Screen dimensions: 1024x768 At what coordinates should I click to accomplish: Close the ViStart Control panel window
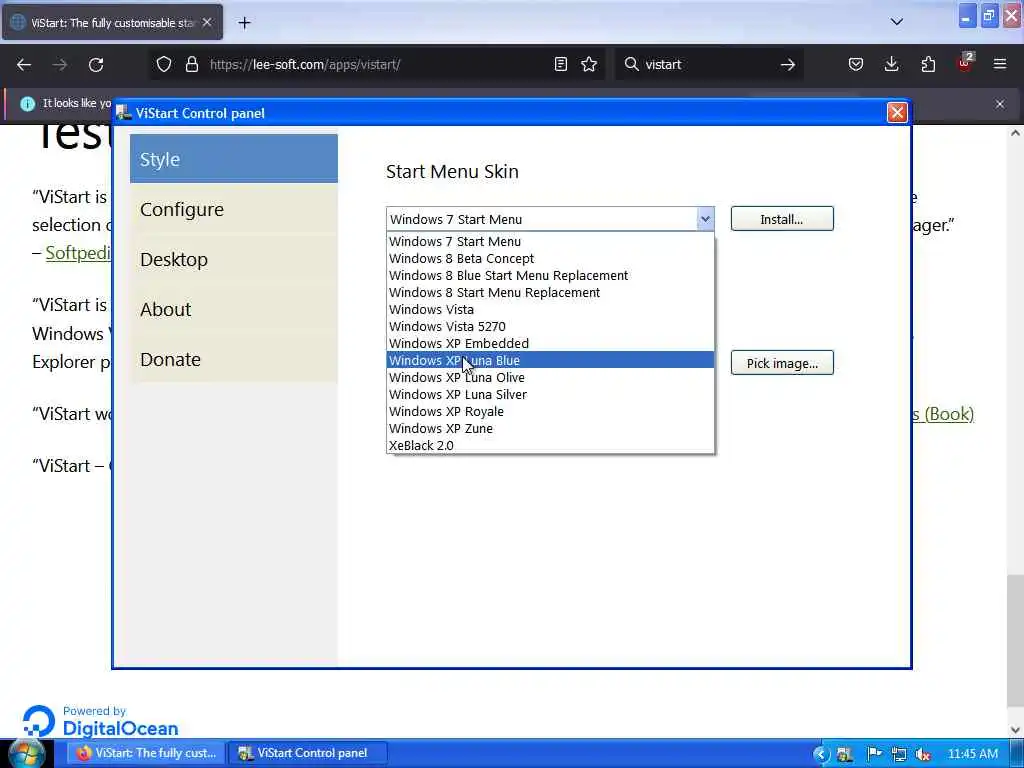point(897,112)
